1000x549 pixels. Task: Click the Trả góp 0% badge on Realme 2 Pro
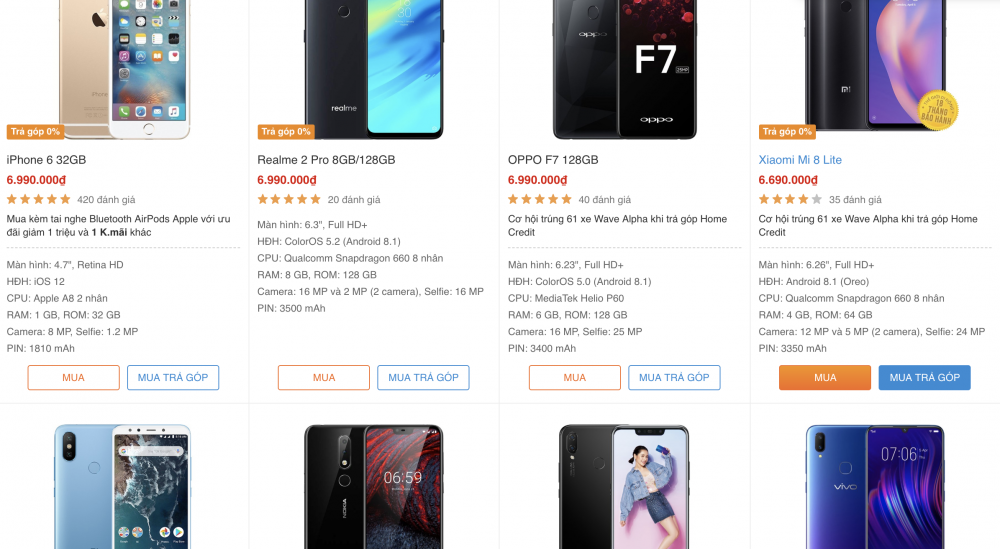286,131
